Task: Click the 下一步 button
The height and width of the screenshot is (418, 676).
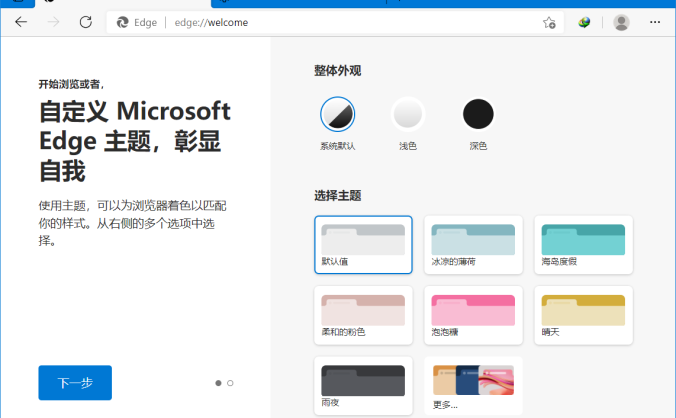Action: pos(75,383)
